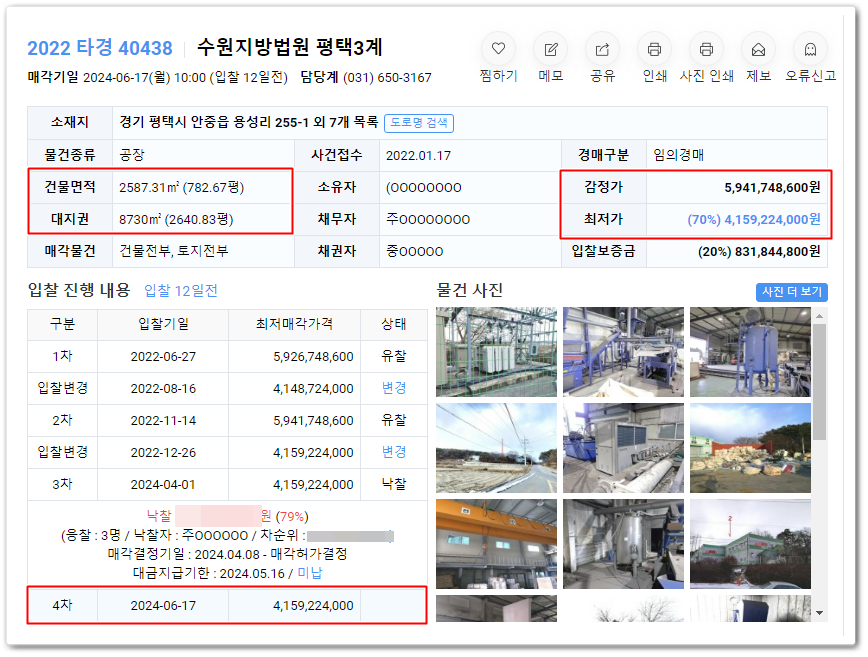Viewport: 868px width, 657px height.
Task: Click the address 경기 평택시 안중읍 용성리 255-1
Action: coord(214,122)
